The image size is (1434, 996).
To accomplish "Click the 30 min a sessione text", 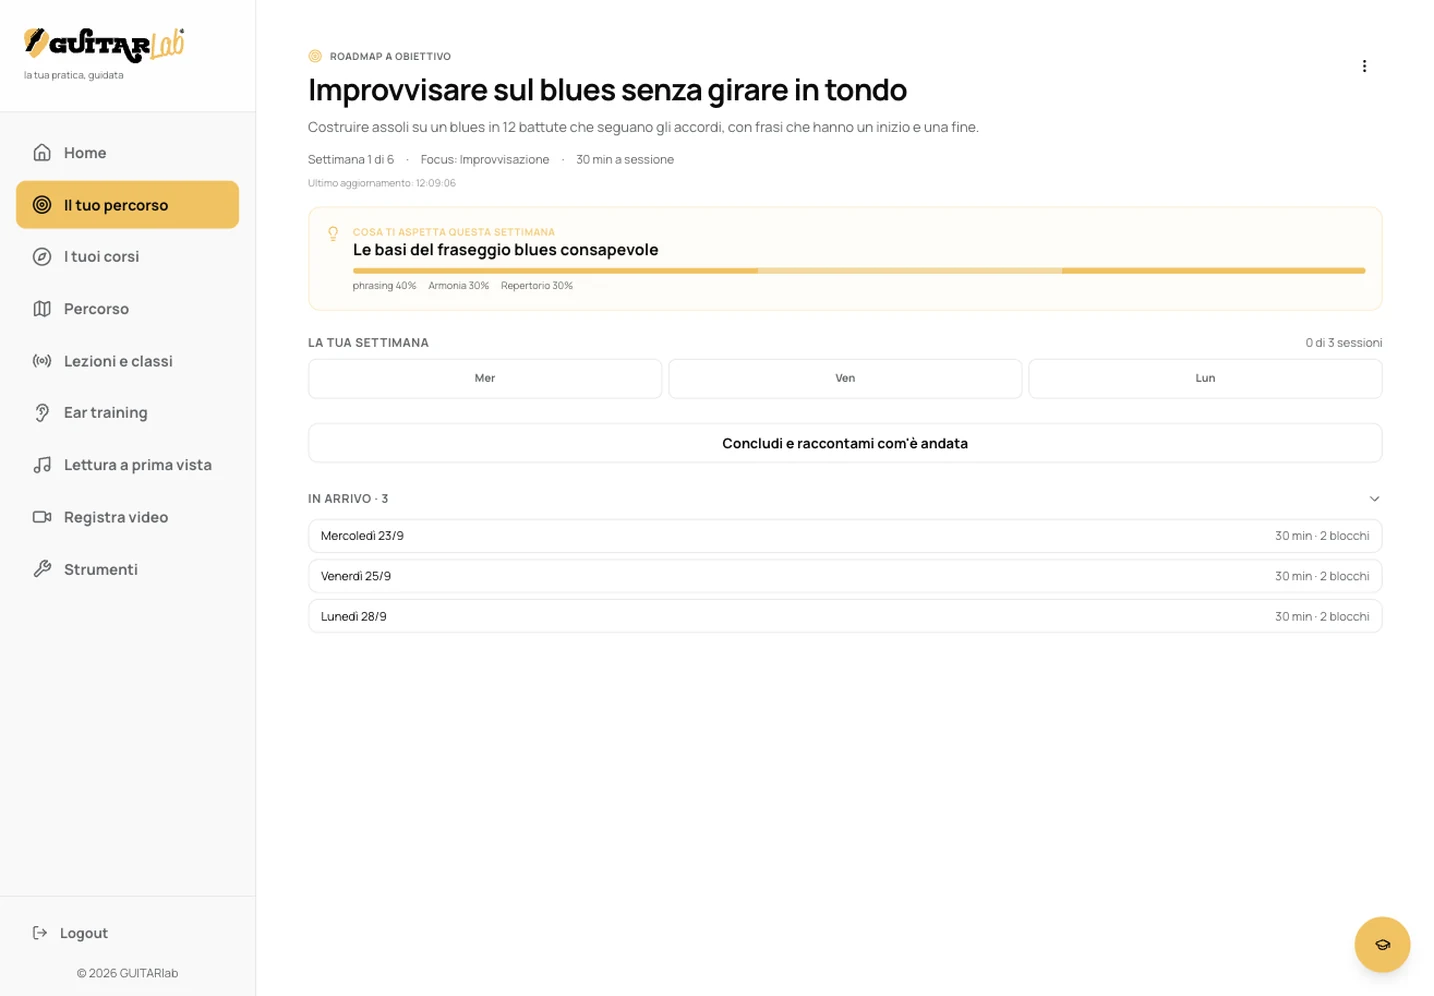I will (x=625, y=160).
